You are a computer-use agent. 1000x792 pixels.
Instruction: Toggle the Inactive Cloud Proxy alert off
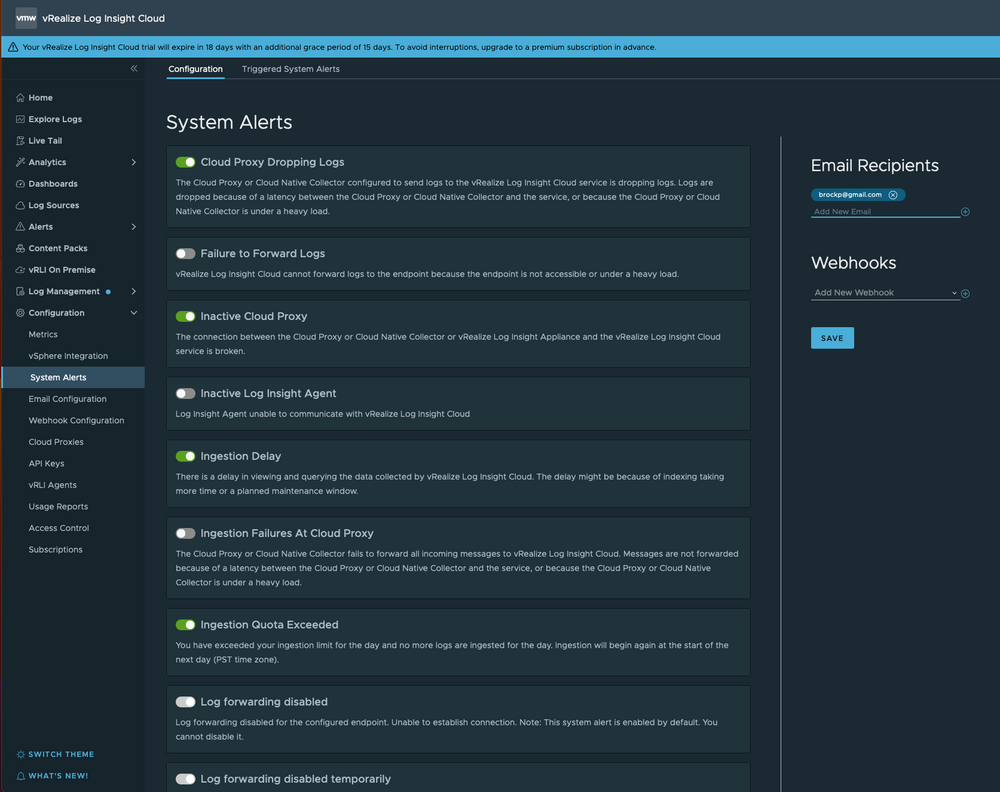coord(186,316)
